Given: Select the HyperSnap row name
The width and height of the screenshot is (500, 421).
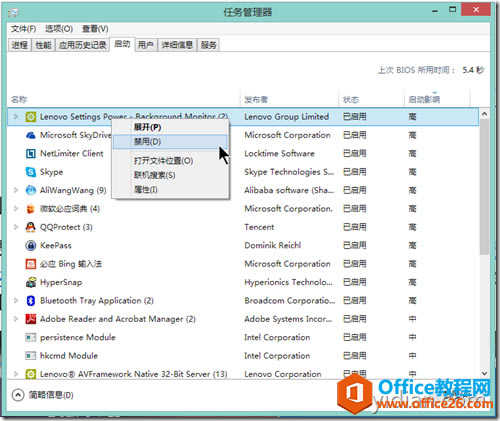Looking at the screenshot, I should (x=61, y=283).
